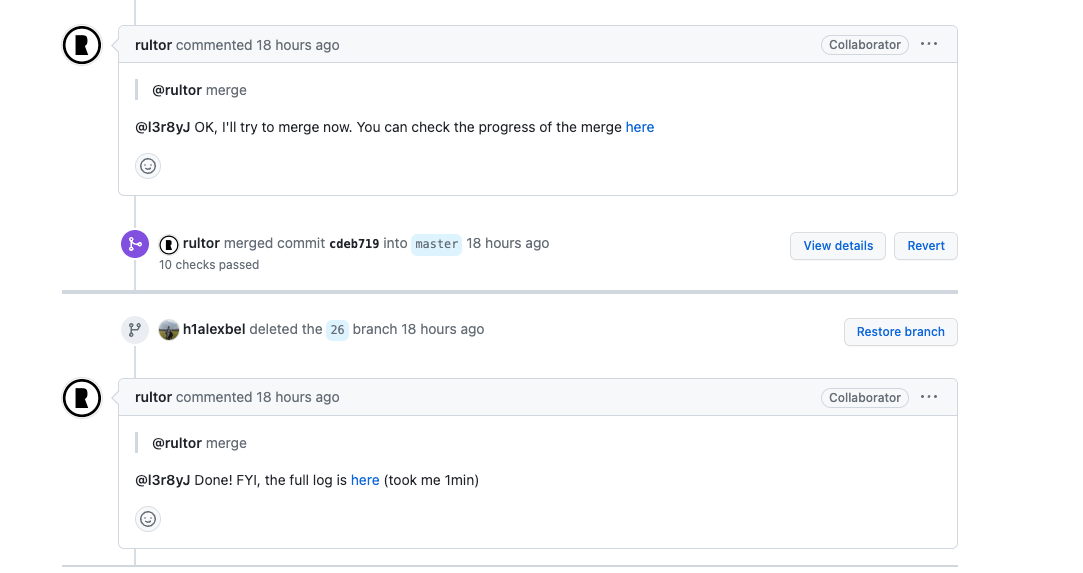Click the purple merged commit icon
The width and height of the screenshot is (1083, 573).
[135, 244]
